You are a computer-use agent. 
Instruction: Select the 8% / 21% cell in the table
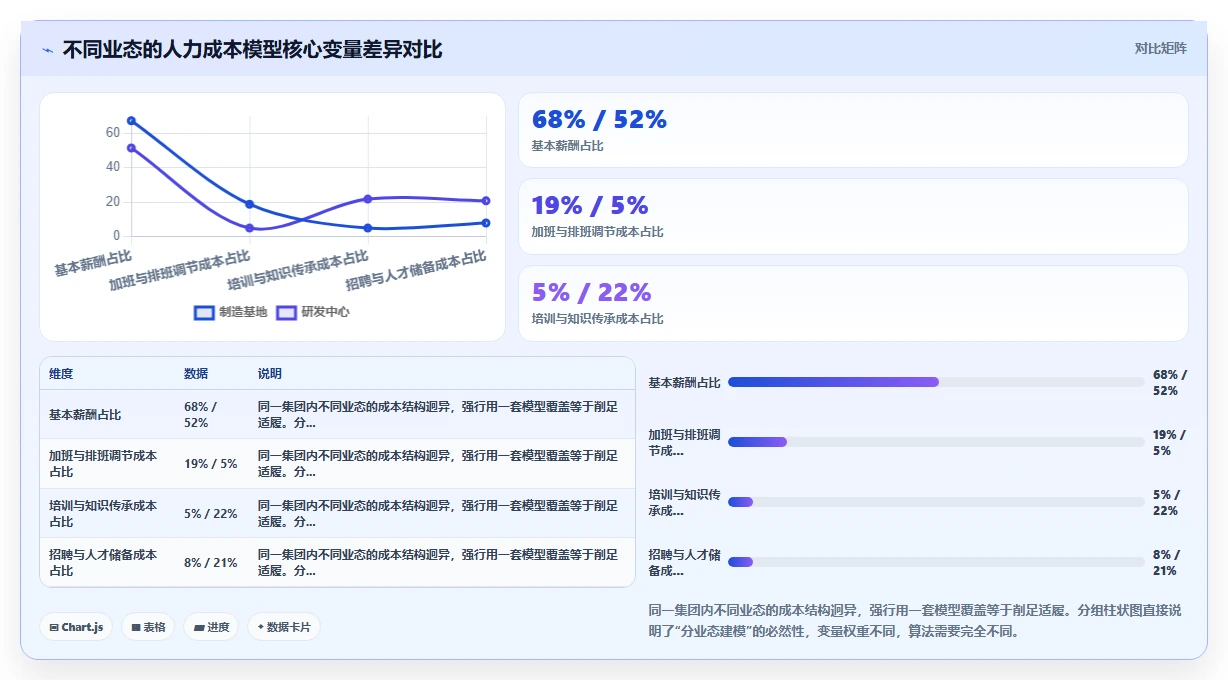[211, 563]
